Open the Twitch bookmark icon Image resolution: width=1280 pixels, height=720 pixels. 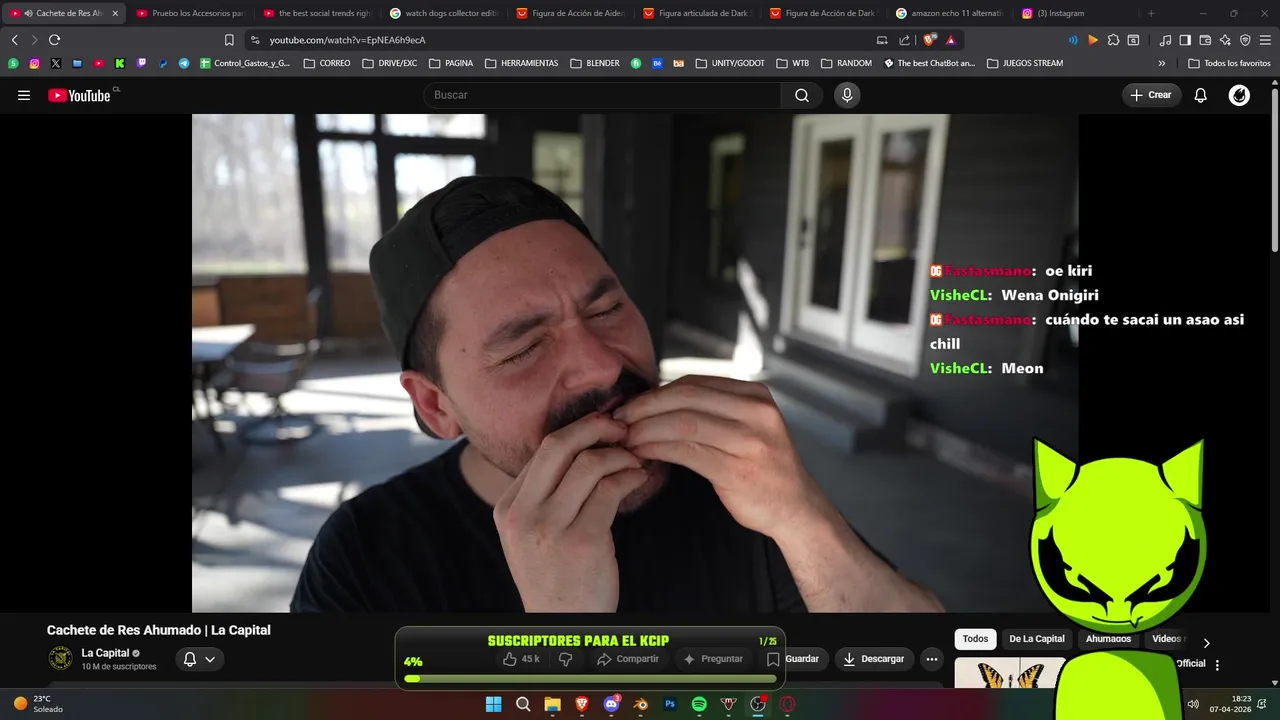coord(141,63)
